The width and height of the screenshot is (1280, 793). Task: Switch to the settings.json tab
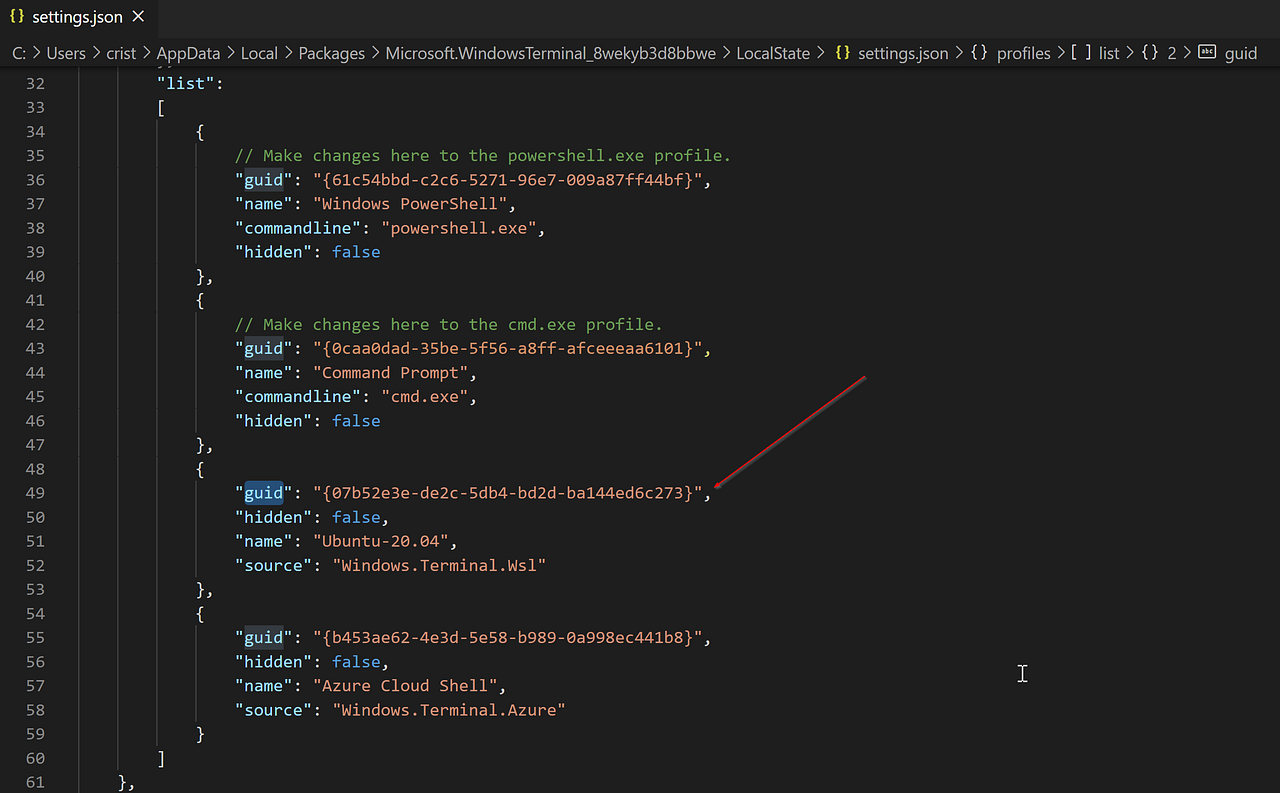coord(75,16)
